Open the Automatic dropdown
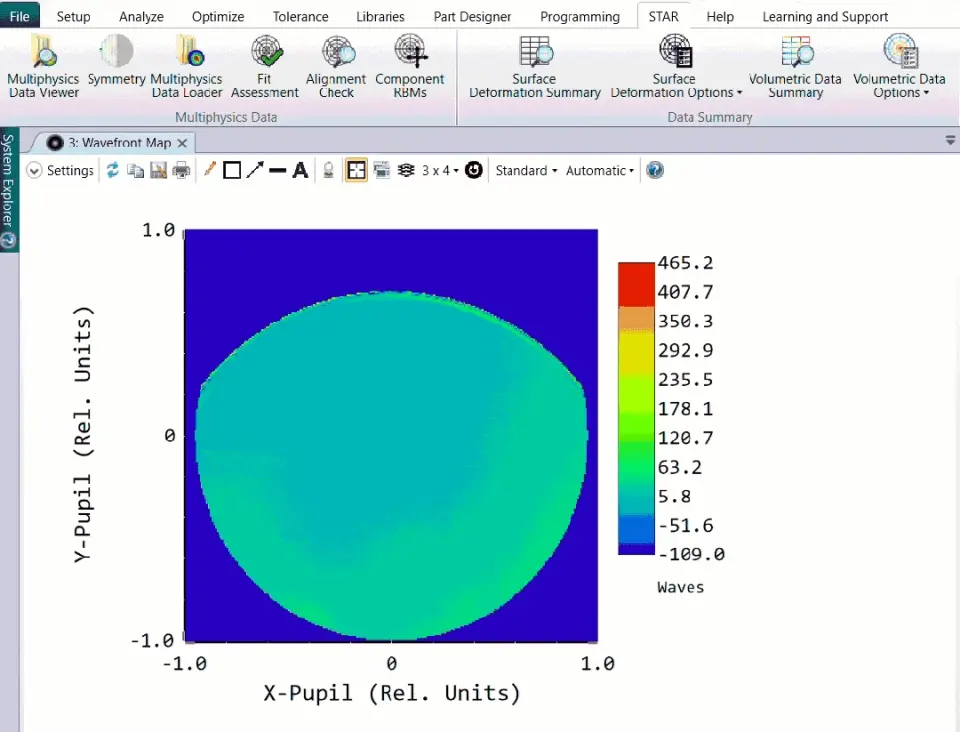 click(x=599, y=170)
